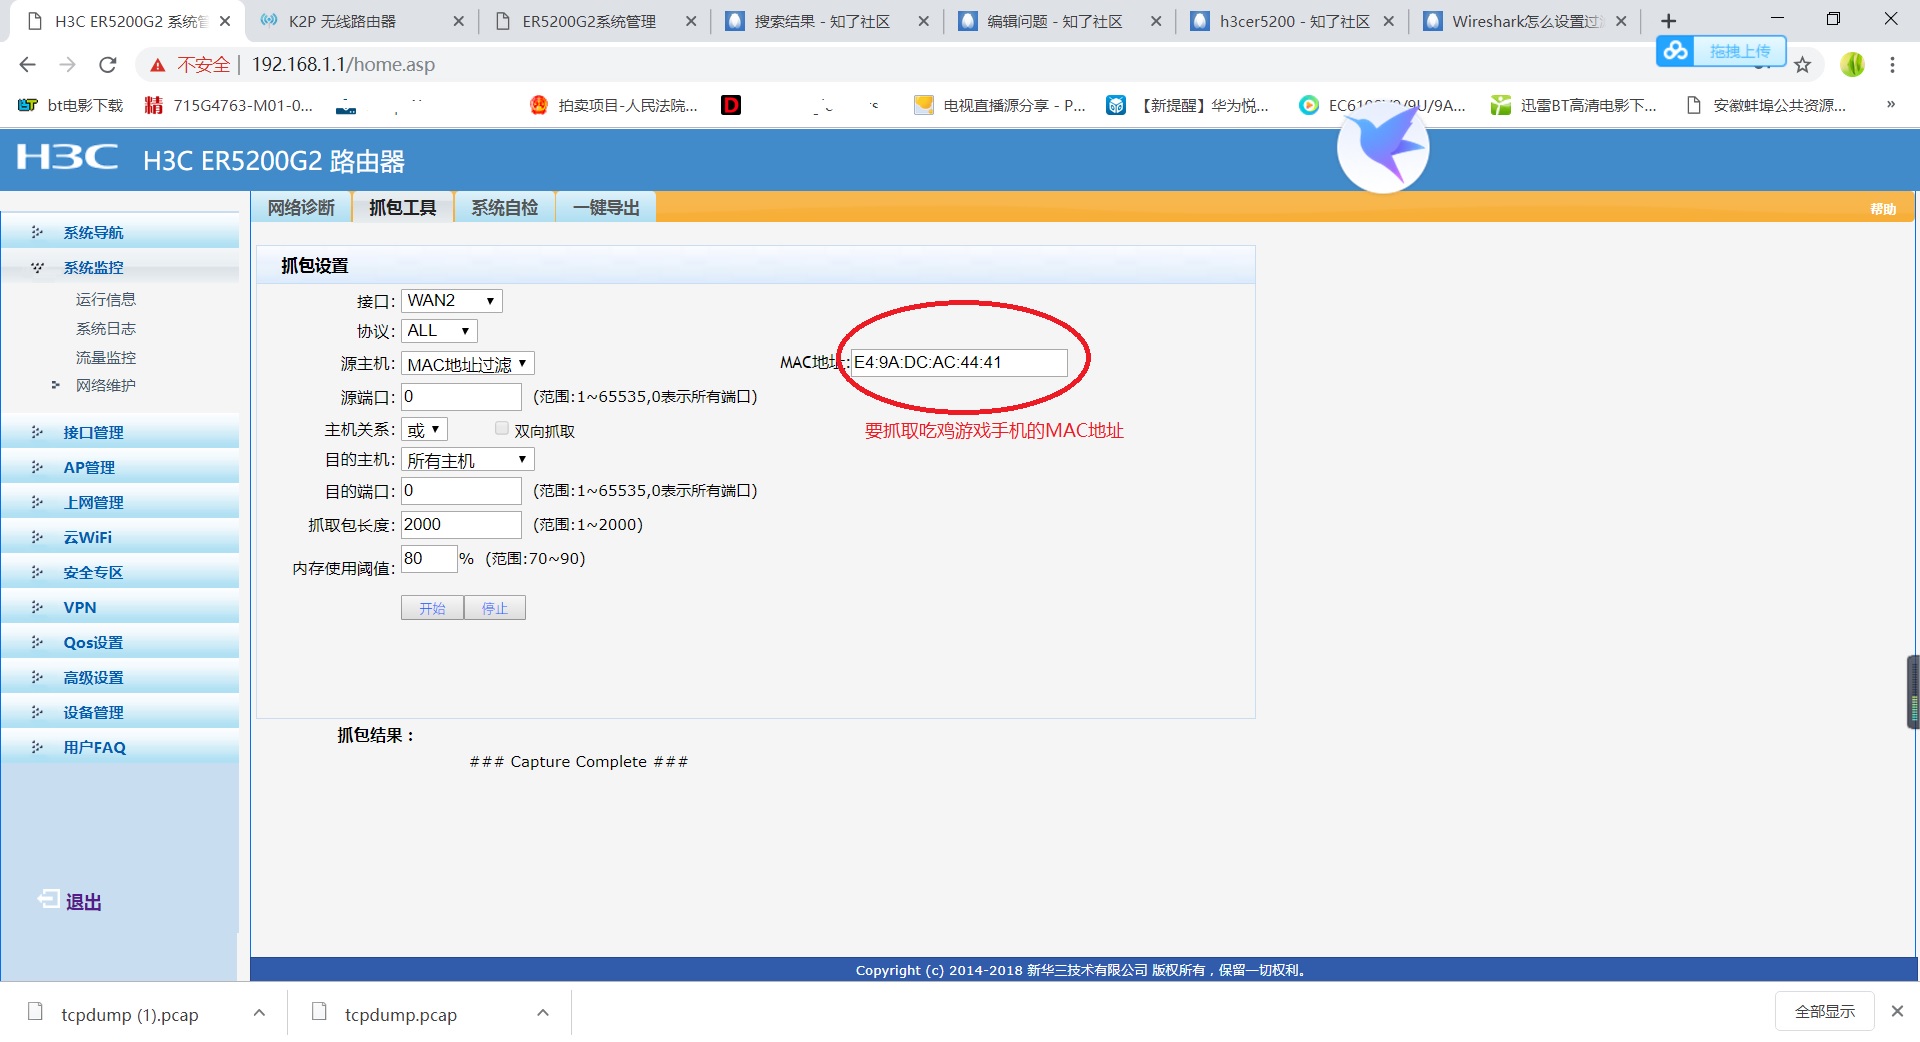The width and height of the screenshot is (1920, 1042).
Task: Click the 目的端口 input field
Action: [x=461, y=491]
